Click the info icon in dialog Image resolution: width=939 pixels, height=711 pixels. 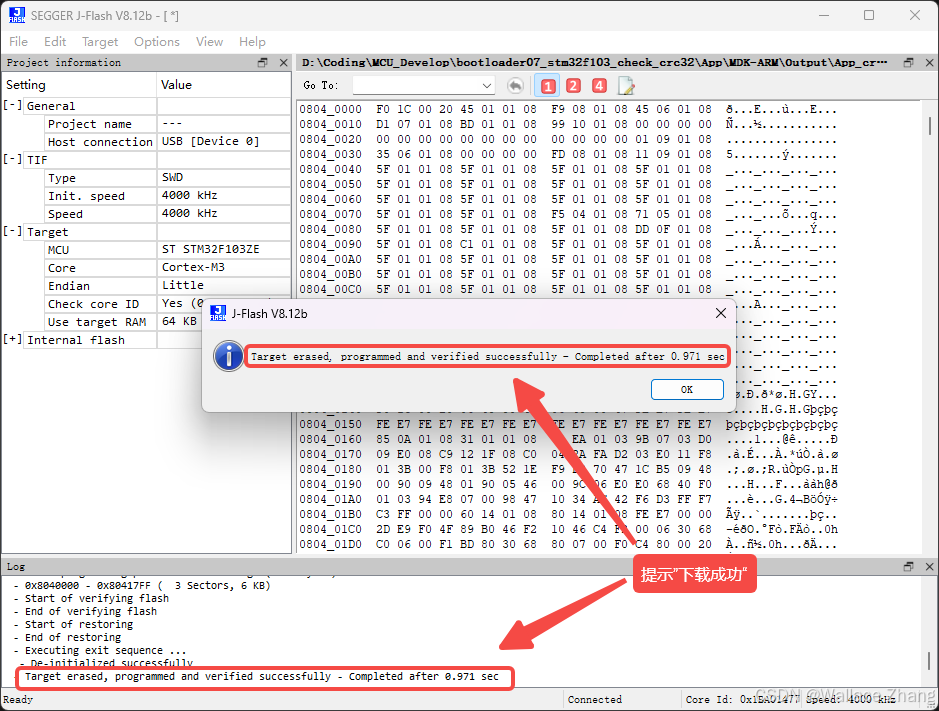[x=228, y=356]
